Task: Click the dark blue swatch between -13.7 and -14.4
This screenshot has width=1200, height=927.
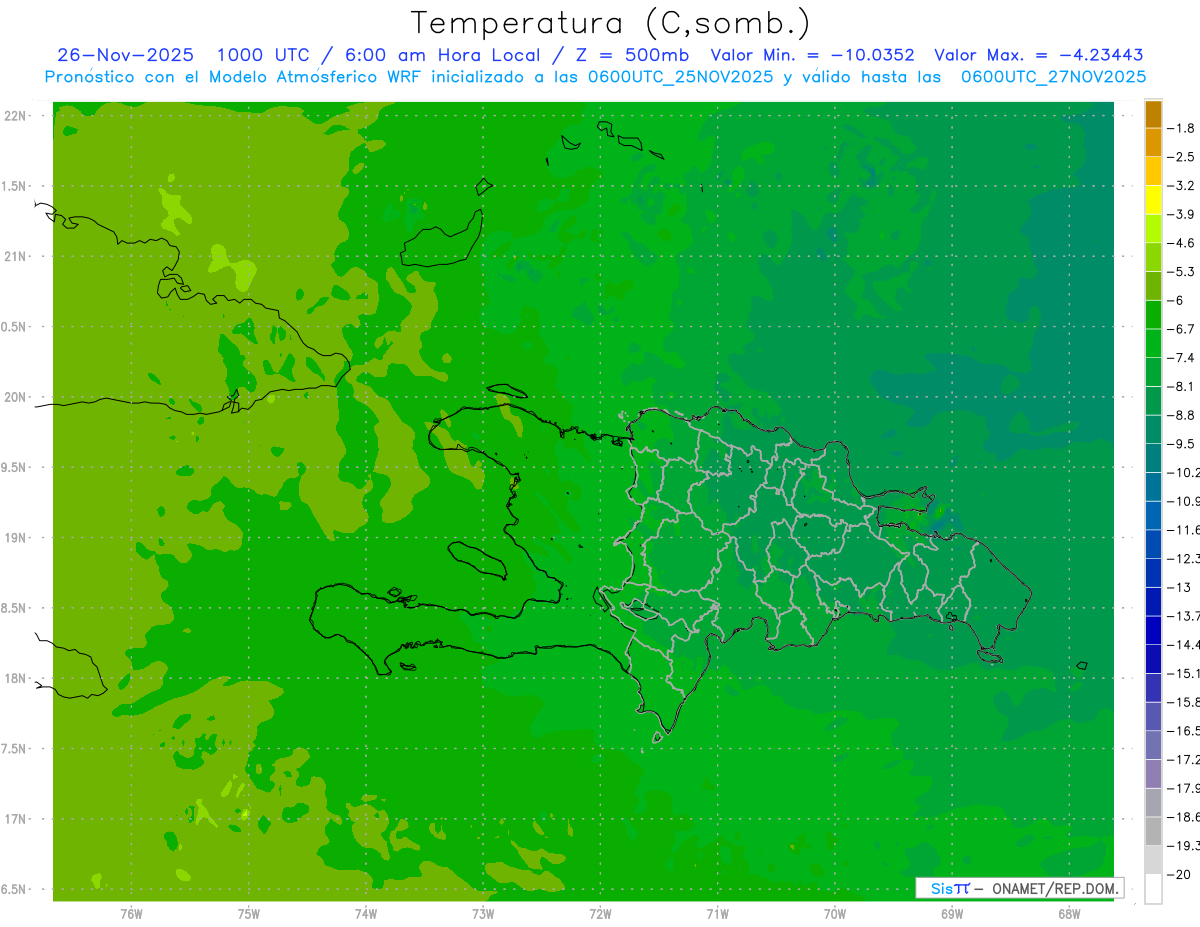Action: click(1153, 630)
